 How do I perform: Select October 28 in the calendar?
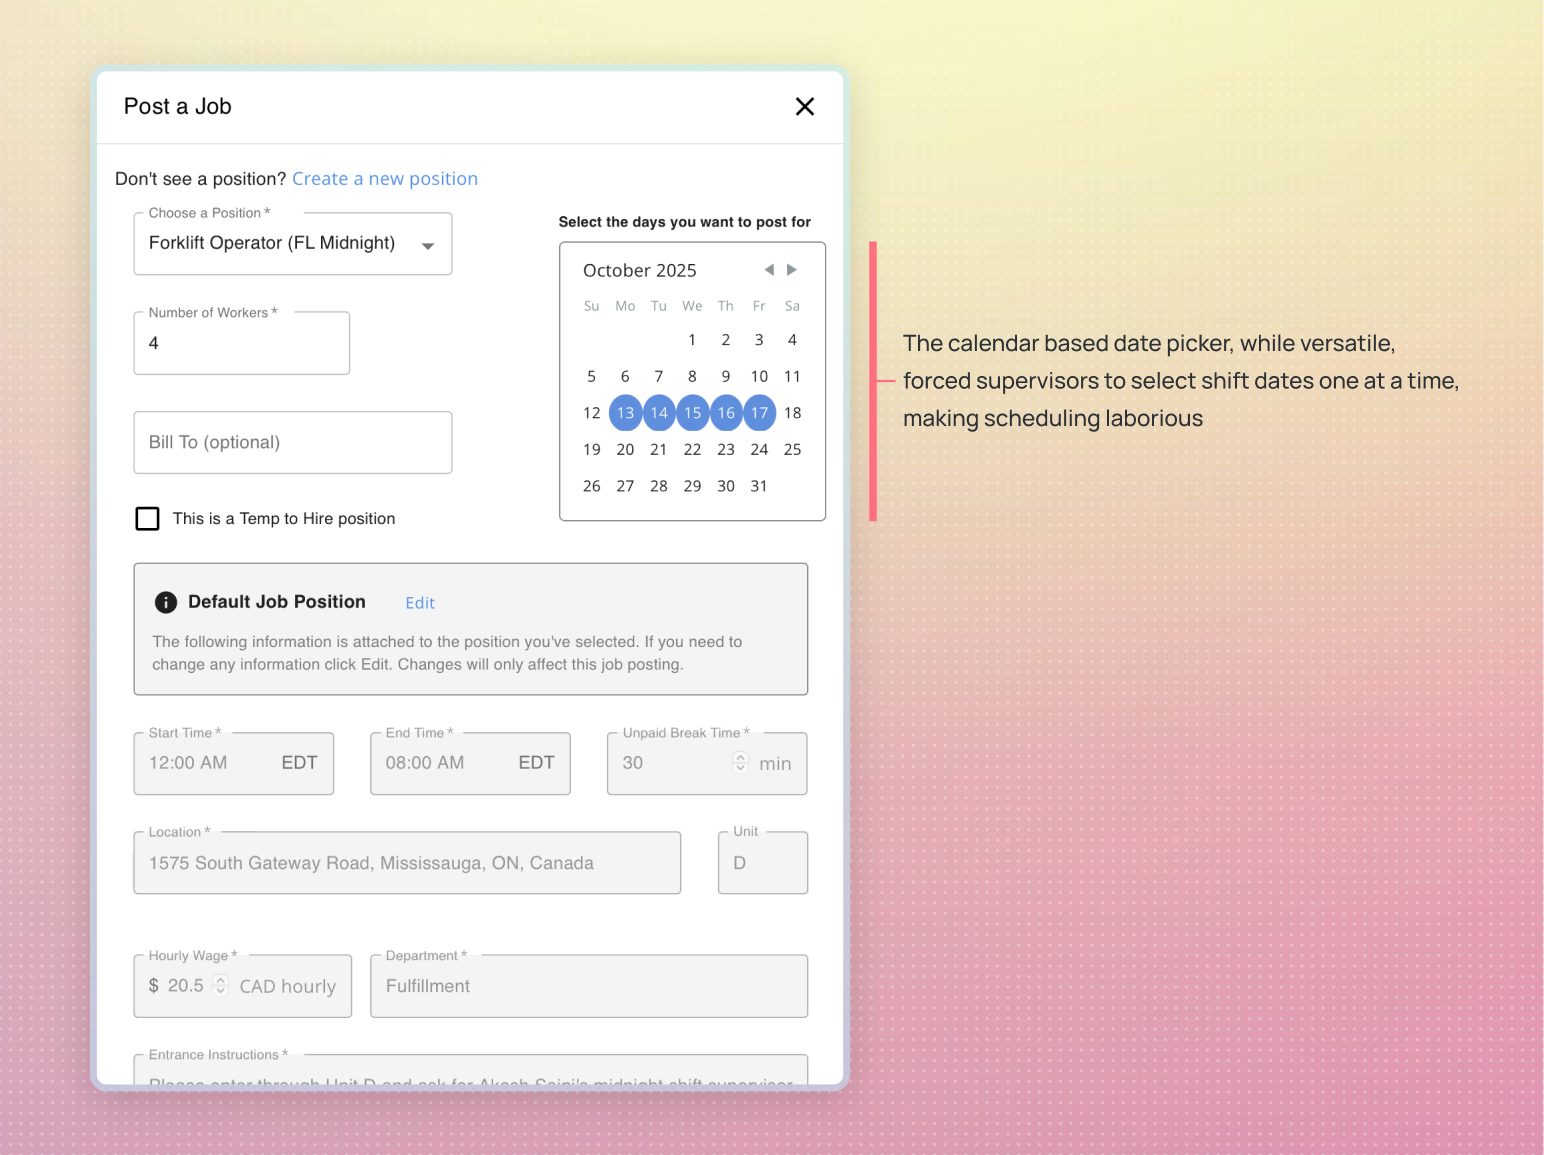tap(659, 486)
